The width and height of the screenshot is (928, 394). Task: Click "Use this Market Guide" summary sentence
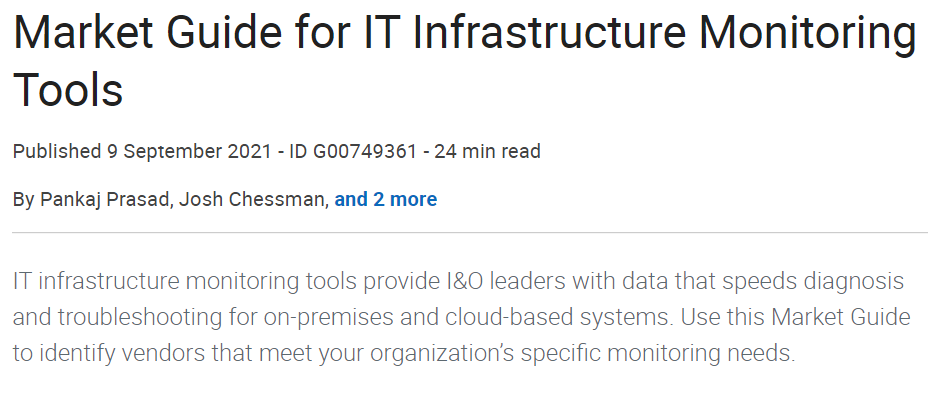795,317
